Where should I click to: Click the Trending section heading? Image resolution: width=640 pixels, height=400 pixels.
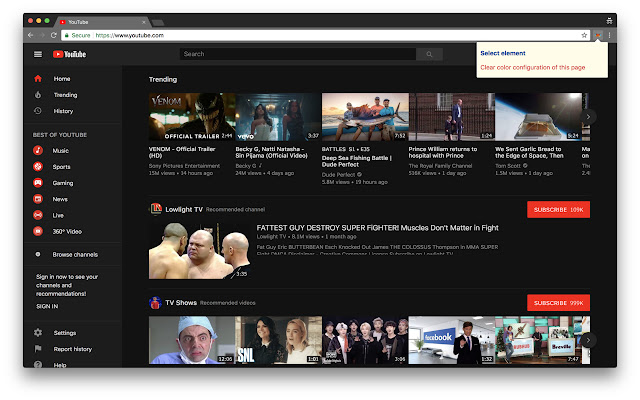[x=163, y=79]
